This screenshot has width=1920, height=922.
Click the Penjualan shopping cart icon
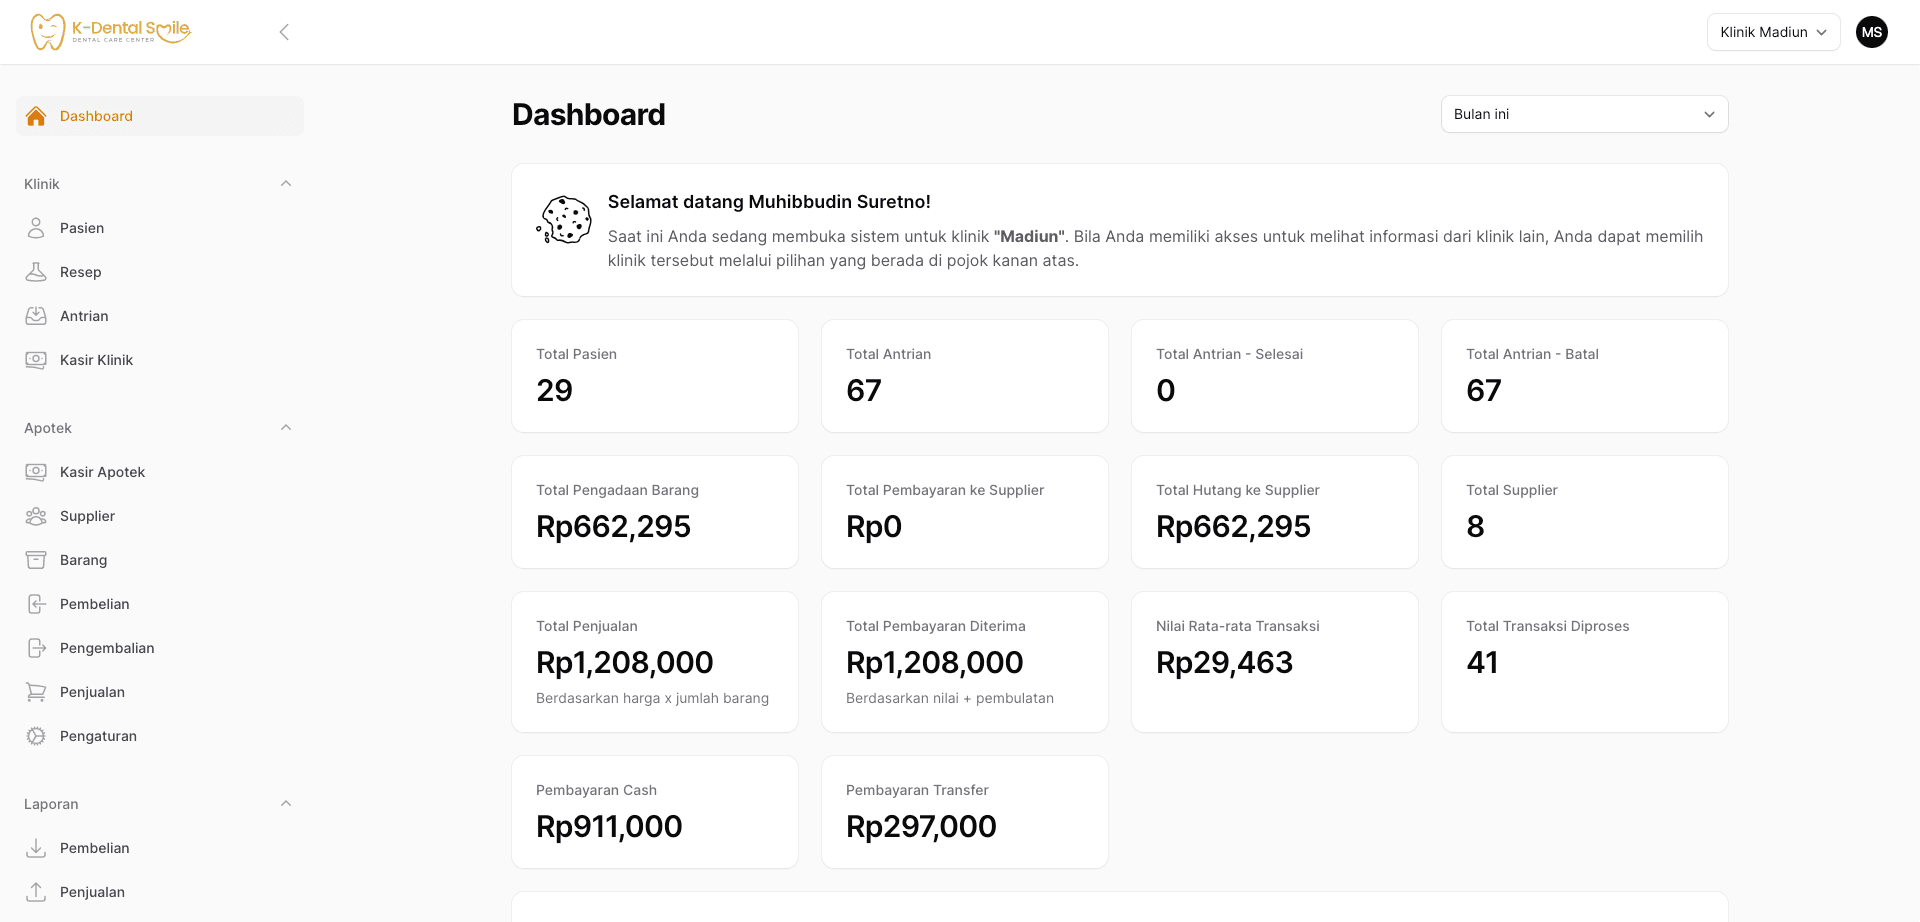click(x=36, y=692)
